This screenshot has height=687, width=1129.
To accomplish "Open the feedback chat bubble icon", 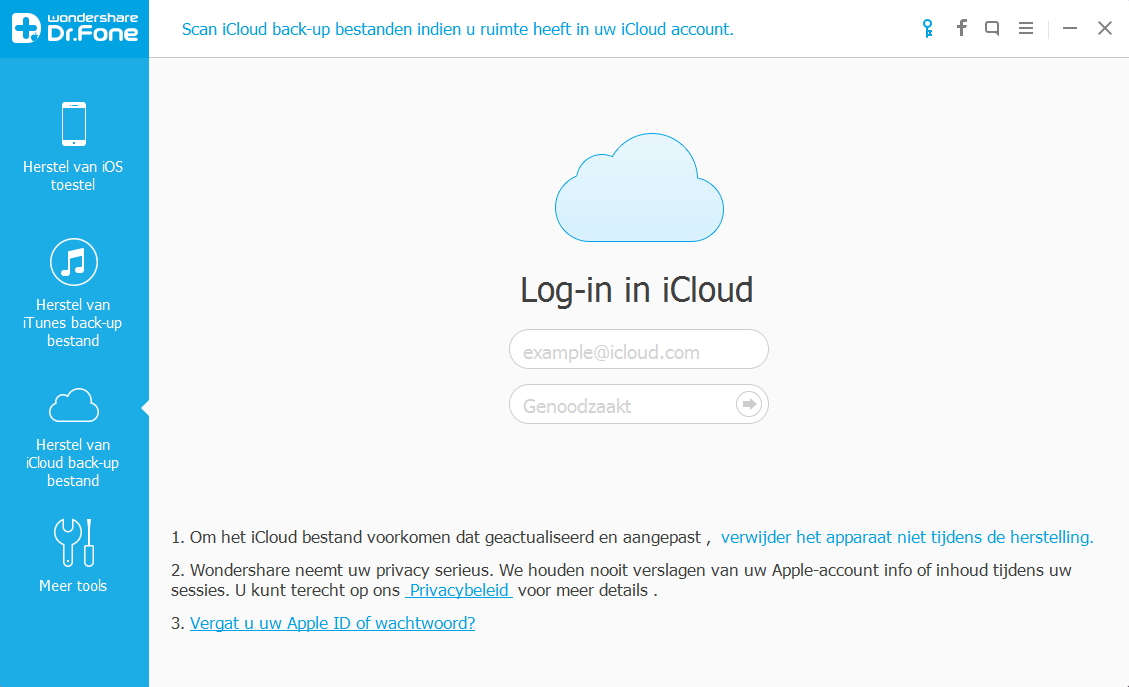I will click(992, 29).
